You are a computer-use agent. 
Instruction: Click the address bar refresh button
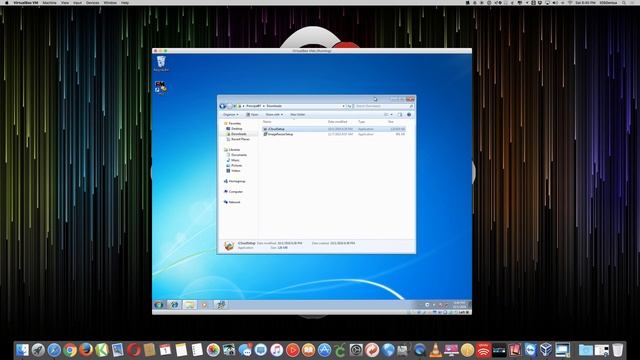pyautogui.click(x=349, y=106)
